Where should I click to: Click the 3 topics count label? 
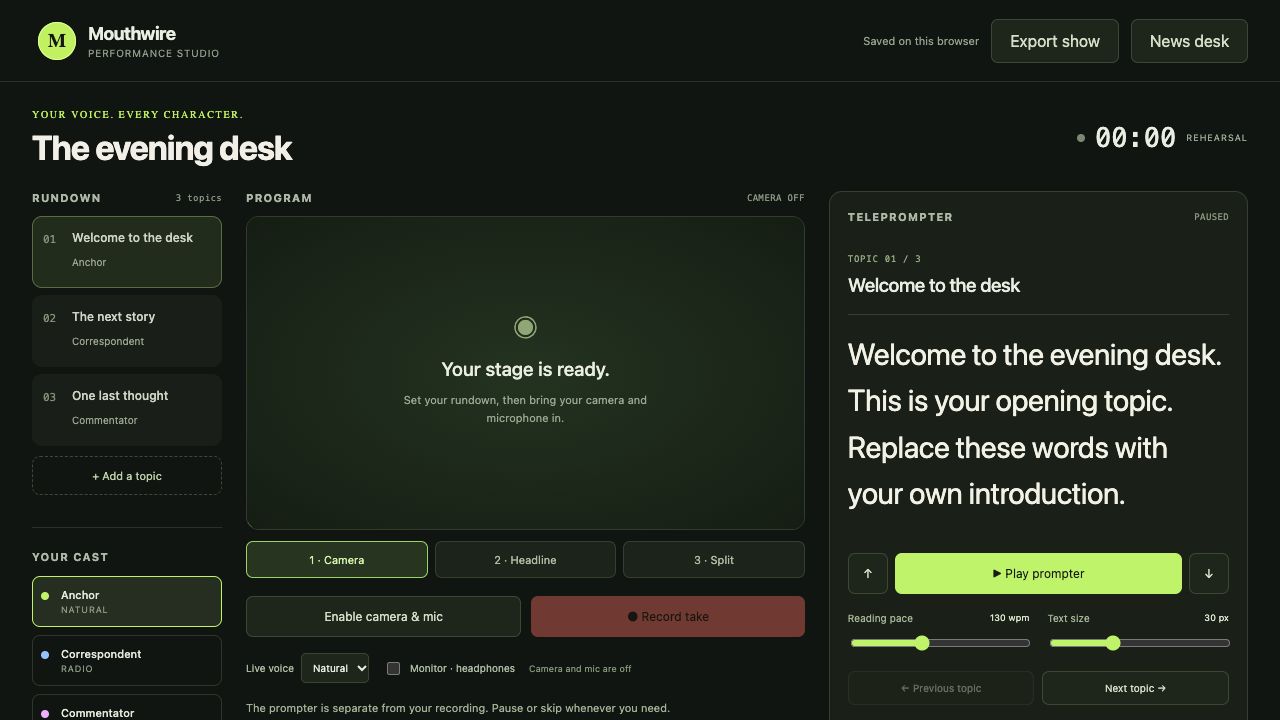[199, 198]
